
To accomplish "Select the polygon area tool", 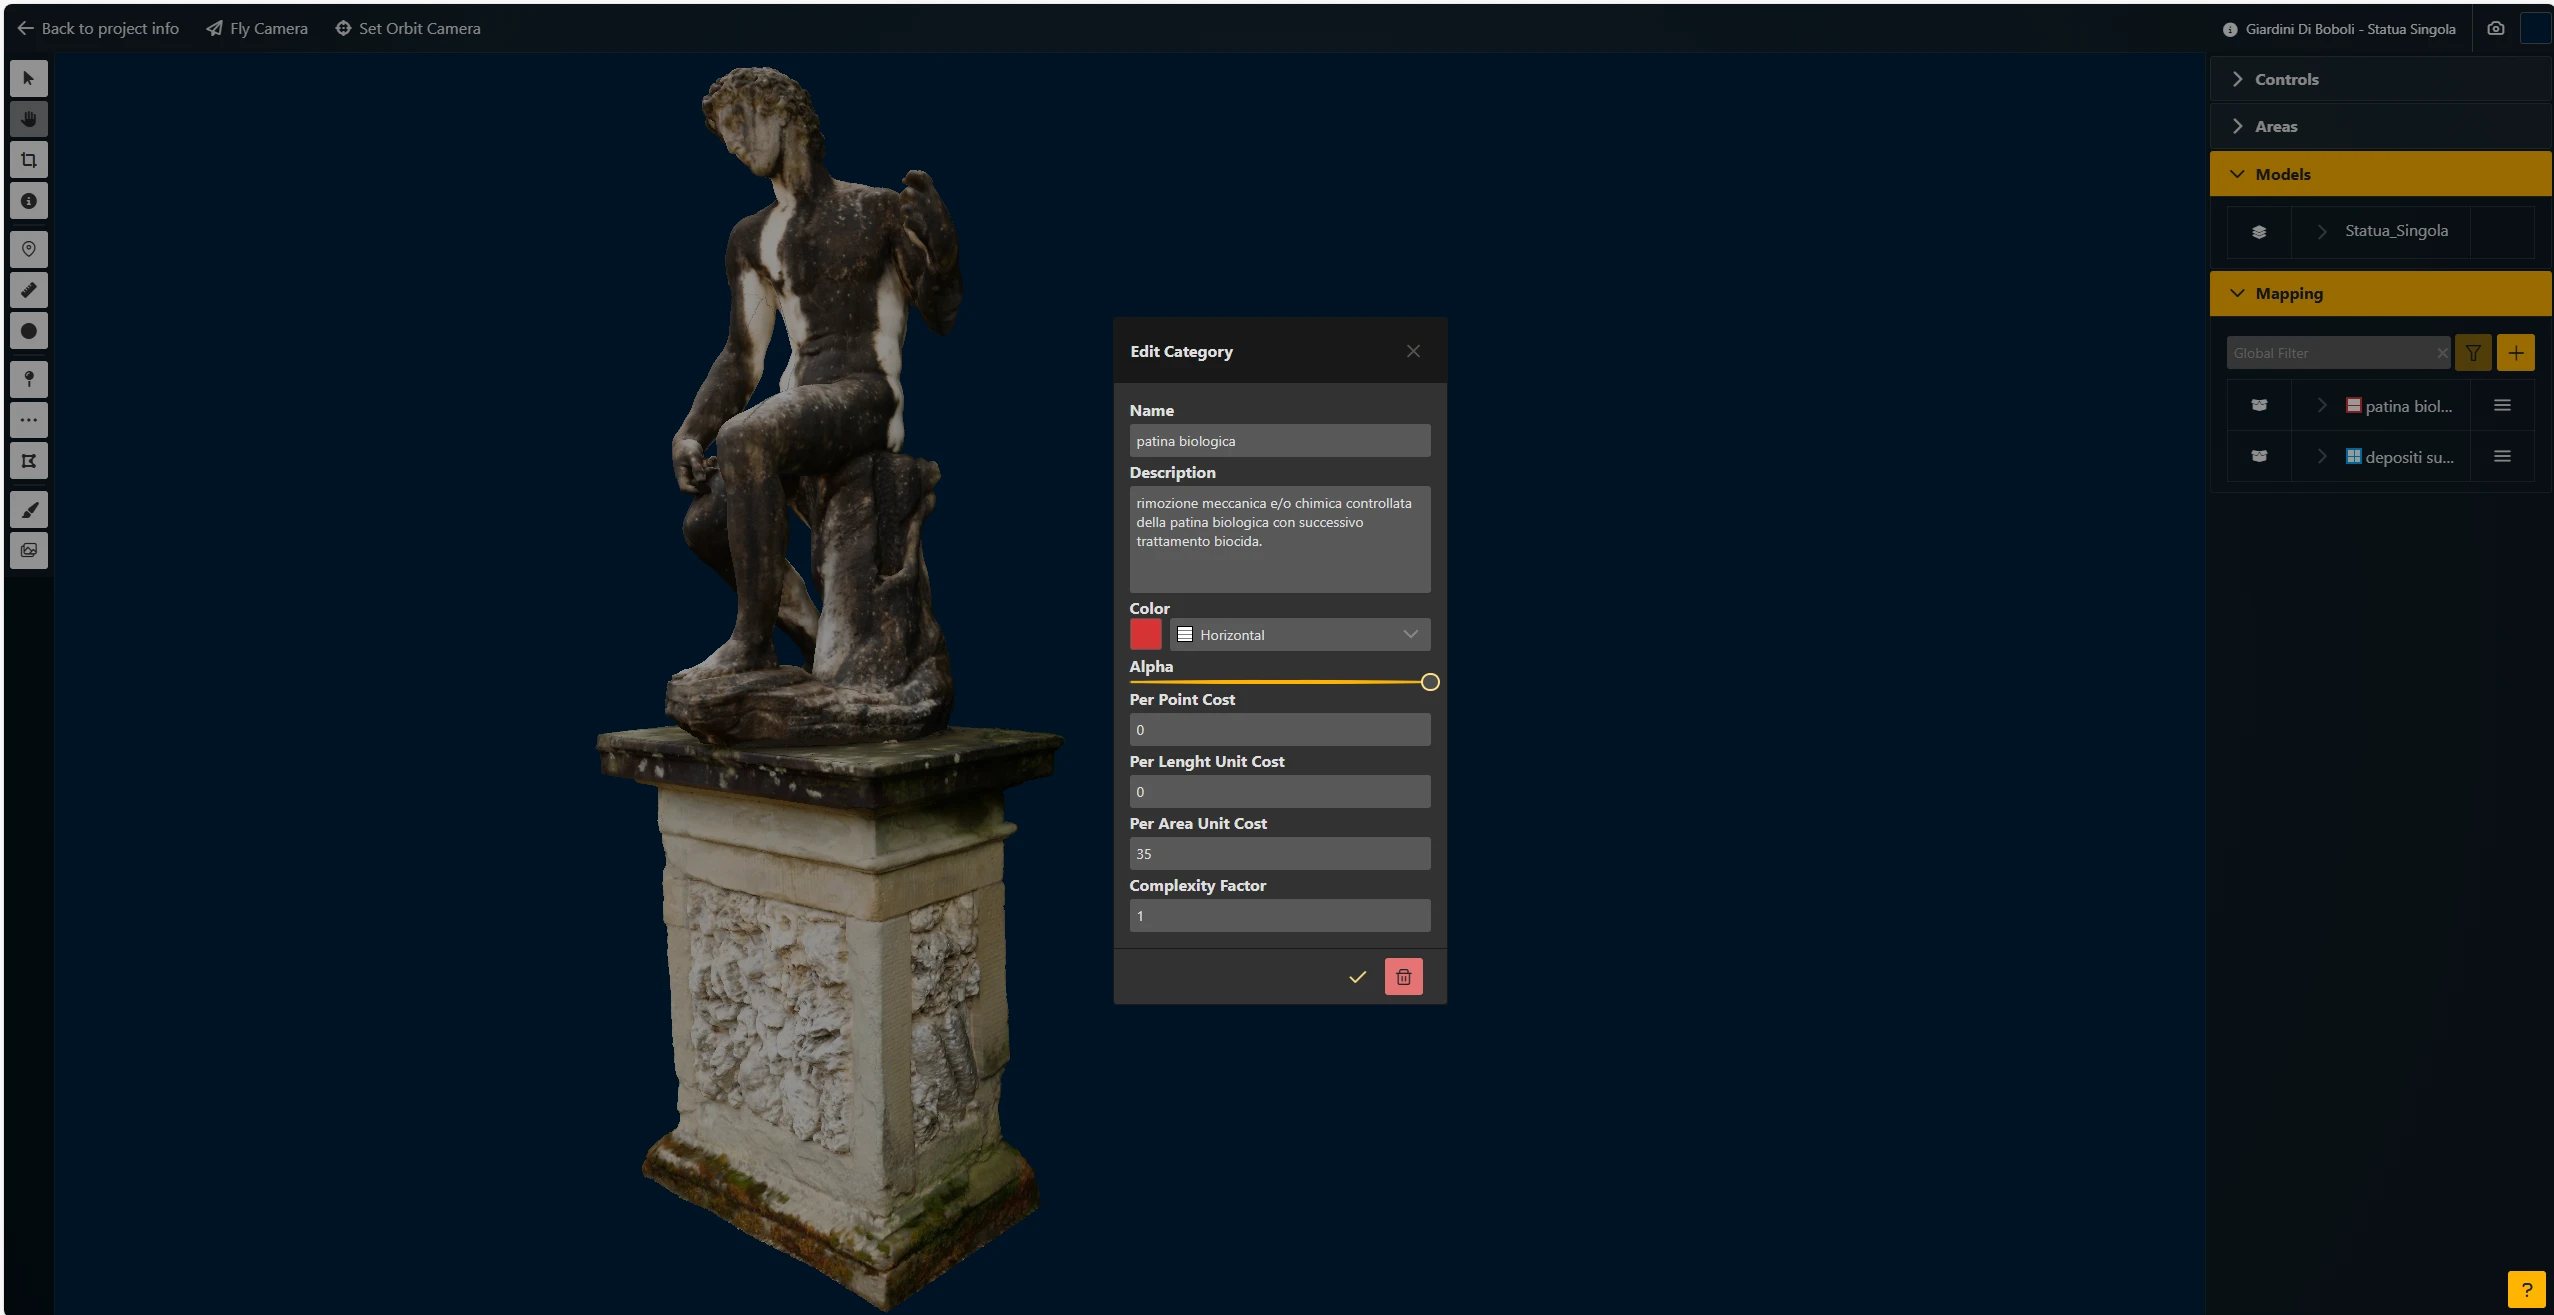I will point(29,461).
